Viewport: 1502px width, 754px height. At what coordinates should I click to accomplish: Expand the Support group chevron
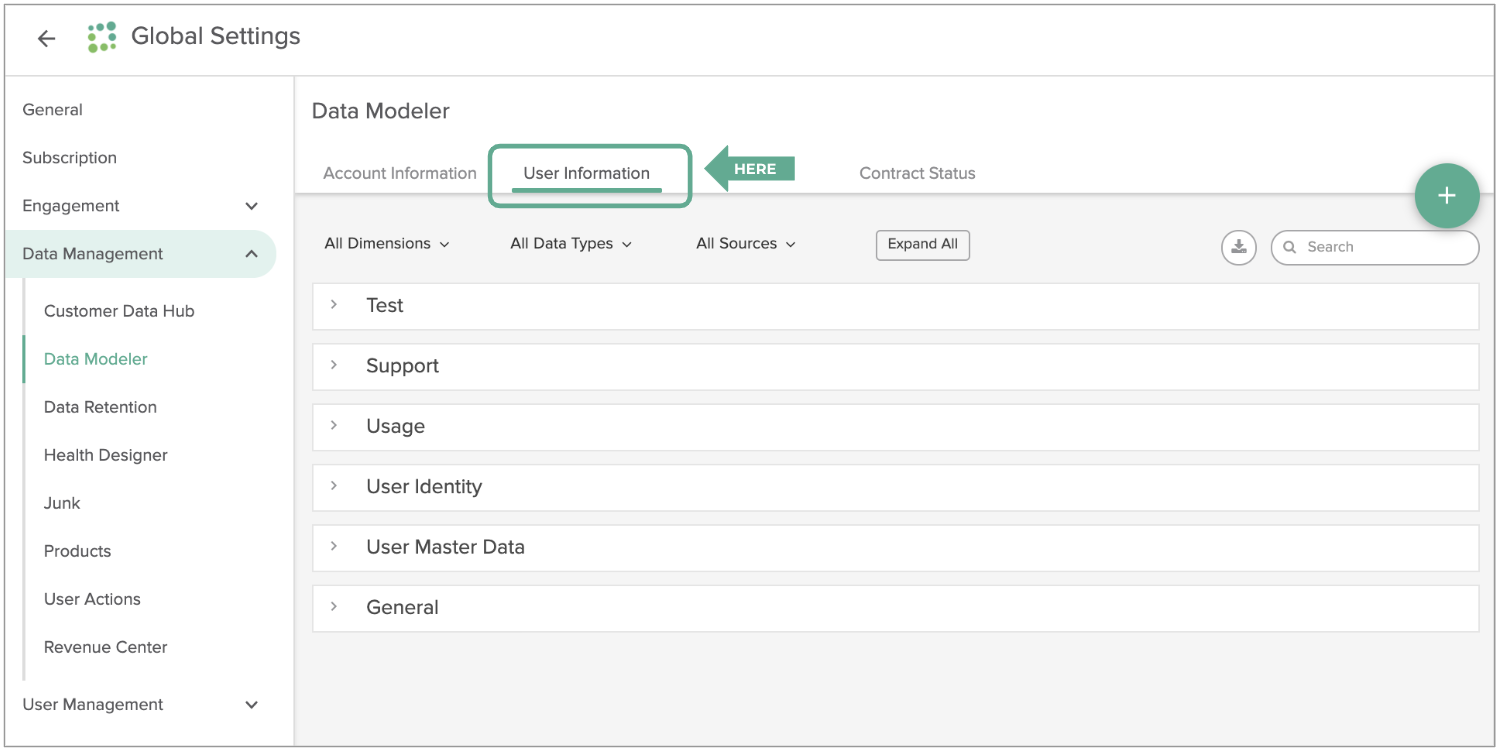point(334,366)
